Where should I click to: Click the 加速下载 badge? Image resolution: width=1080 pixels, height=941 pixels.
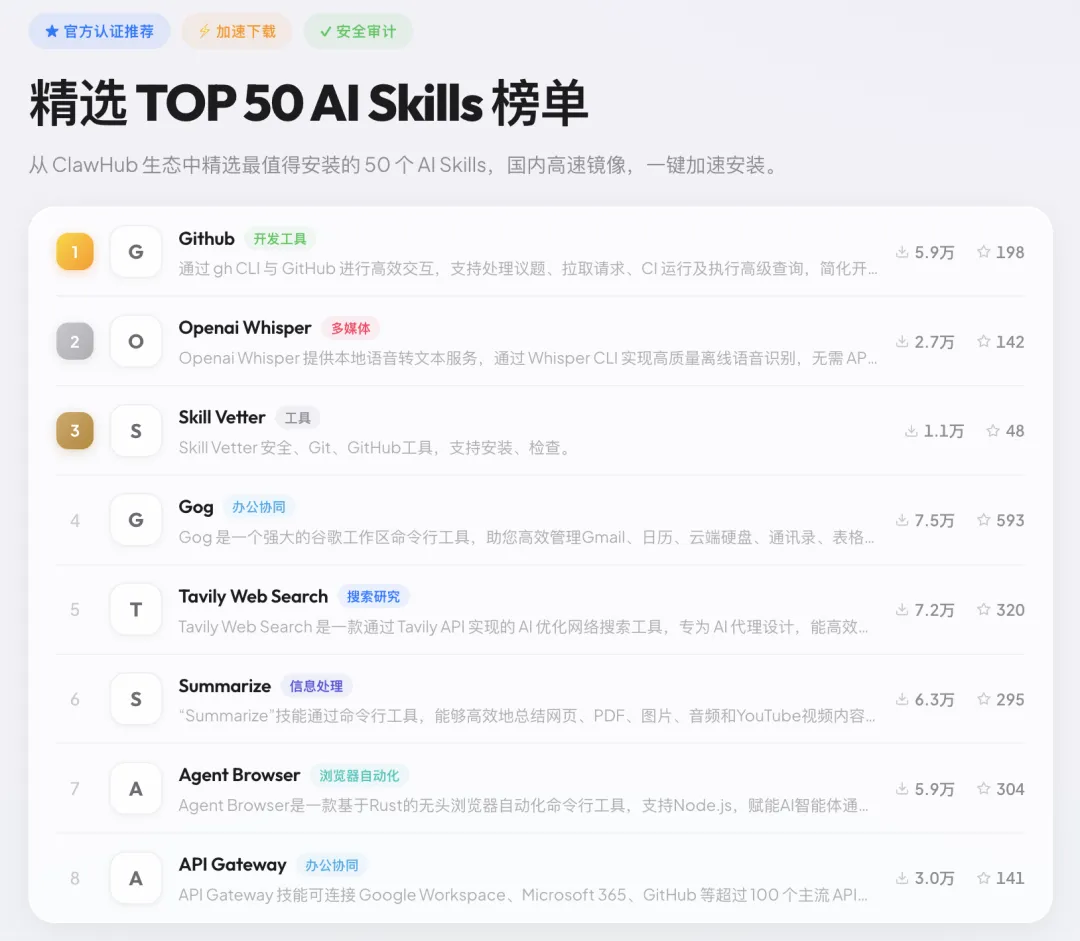click(x=237, y=31)
